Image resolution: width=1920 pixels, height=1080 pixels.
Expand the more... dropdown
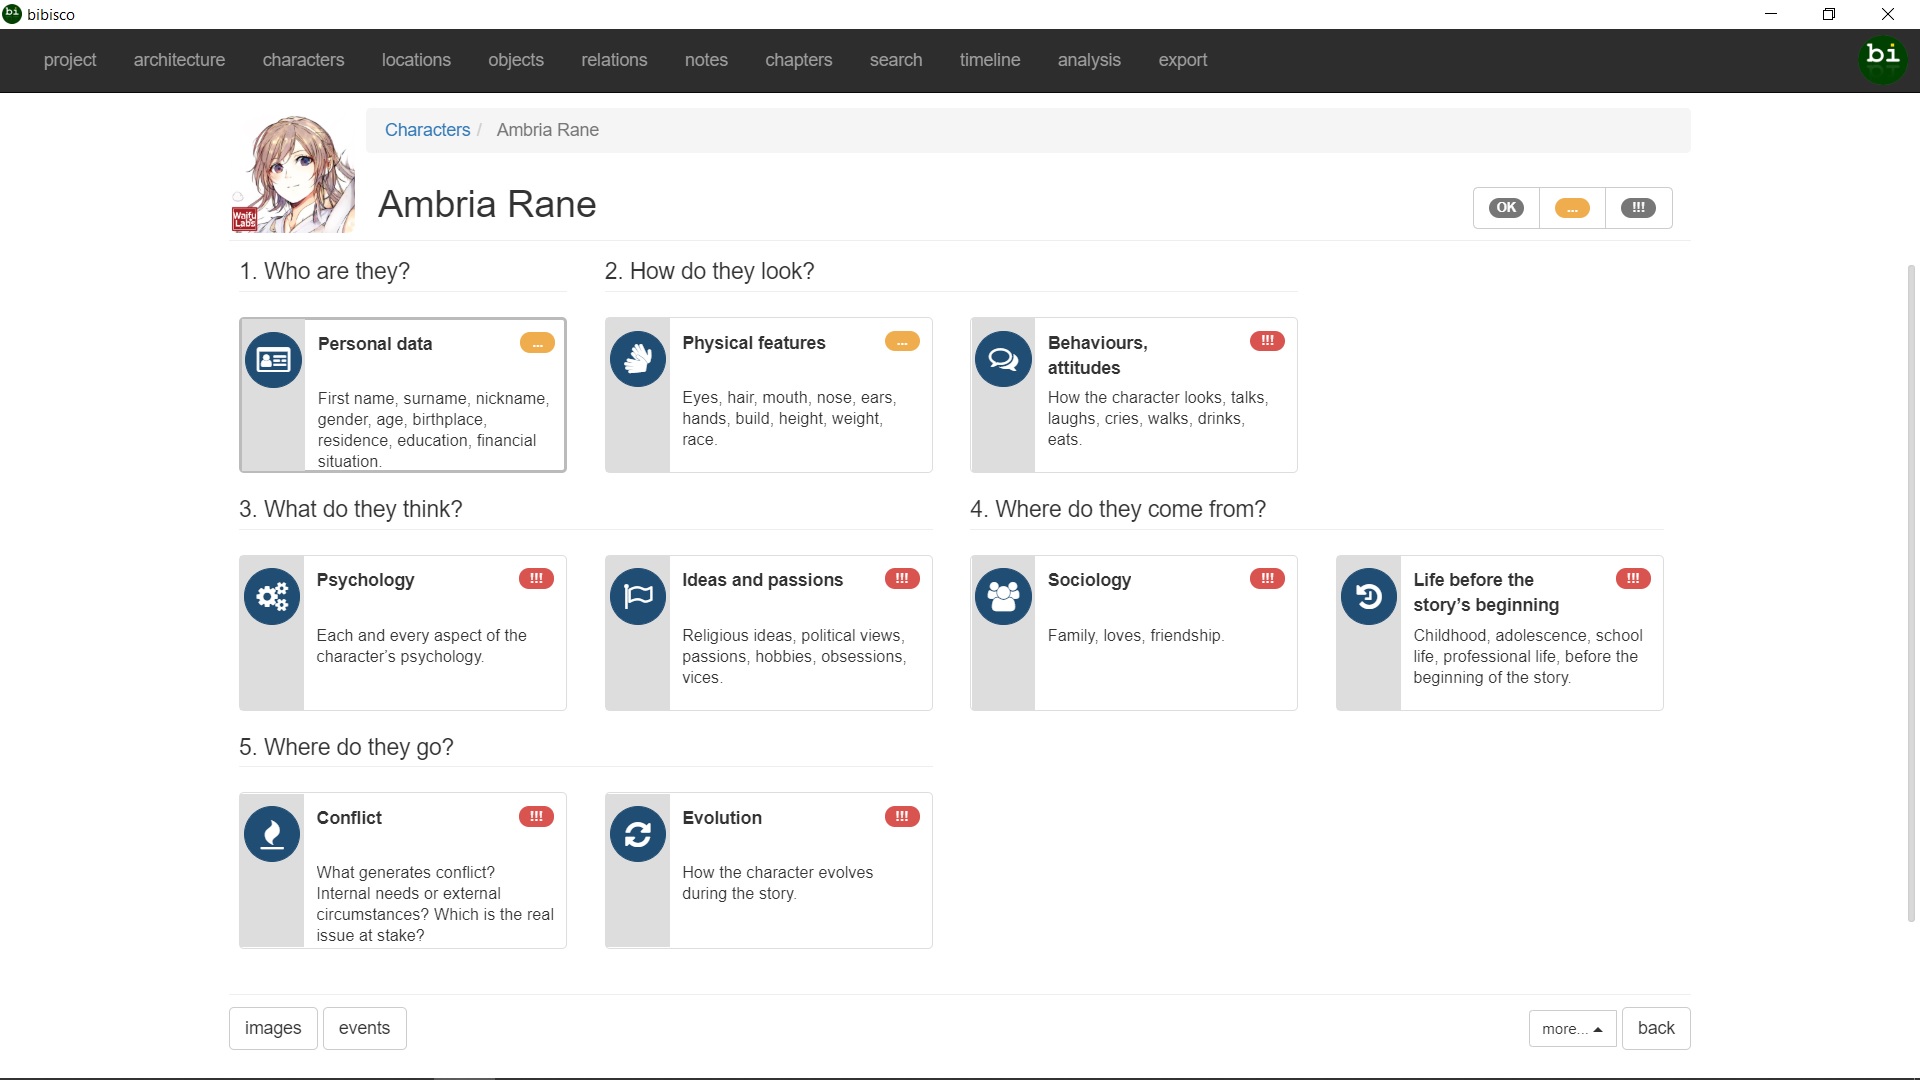1572,1028
